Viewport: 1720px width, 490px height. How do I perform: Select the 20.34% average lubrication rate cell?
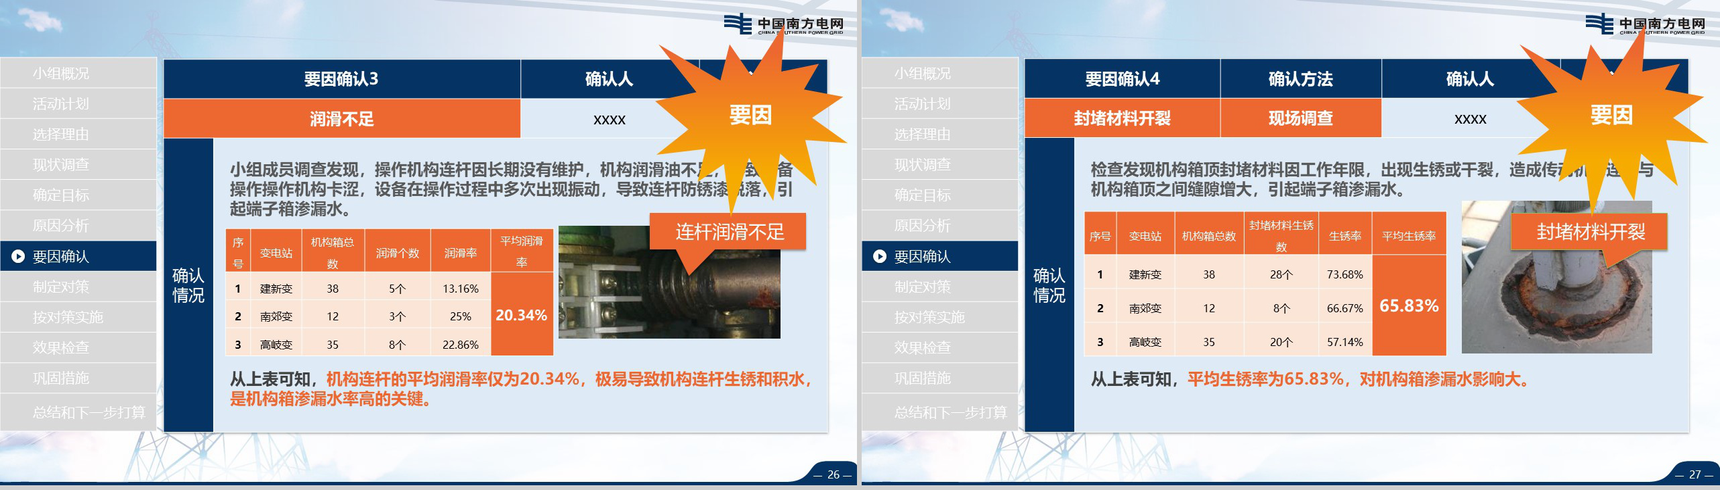[x=521, y=315]
